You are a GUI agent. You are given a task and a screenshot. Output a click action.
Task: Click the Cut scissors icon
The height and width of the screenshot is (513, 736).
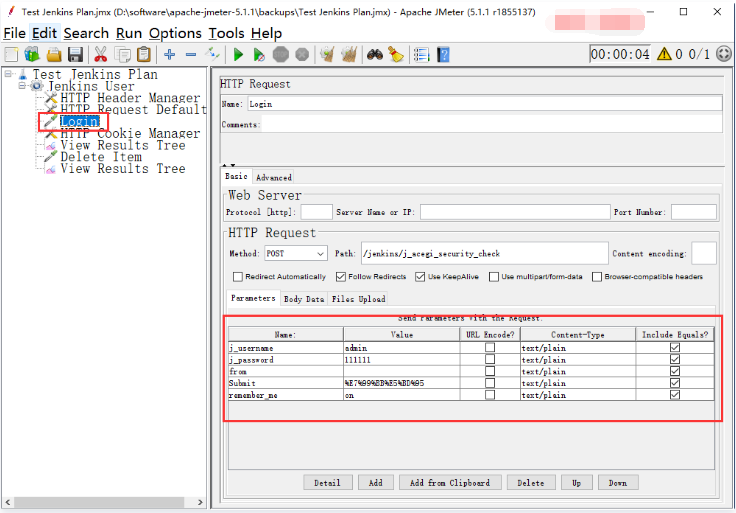100,55
